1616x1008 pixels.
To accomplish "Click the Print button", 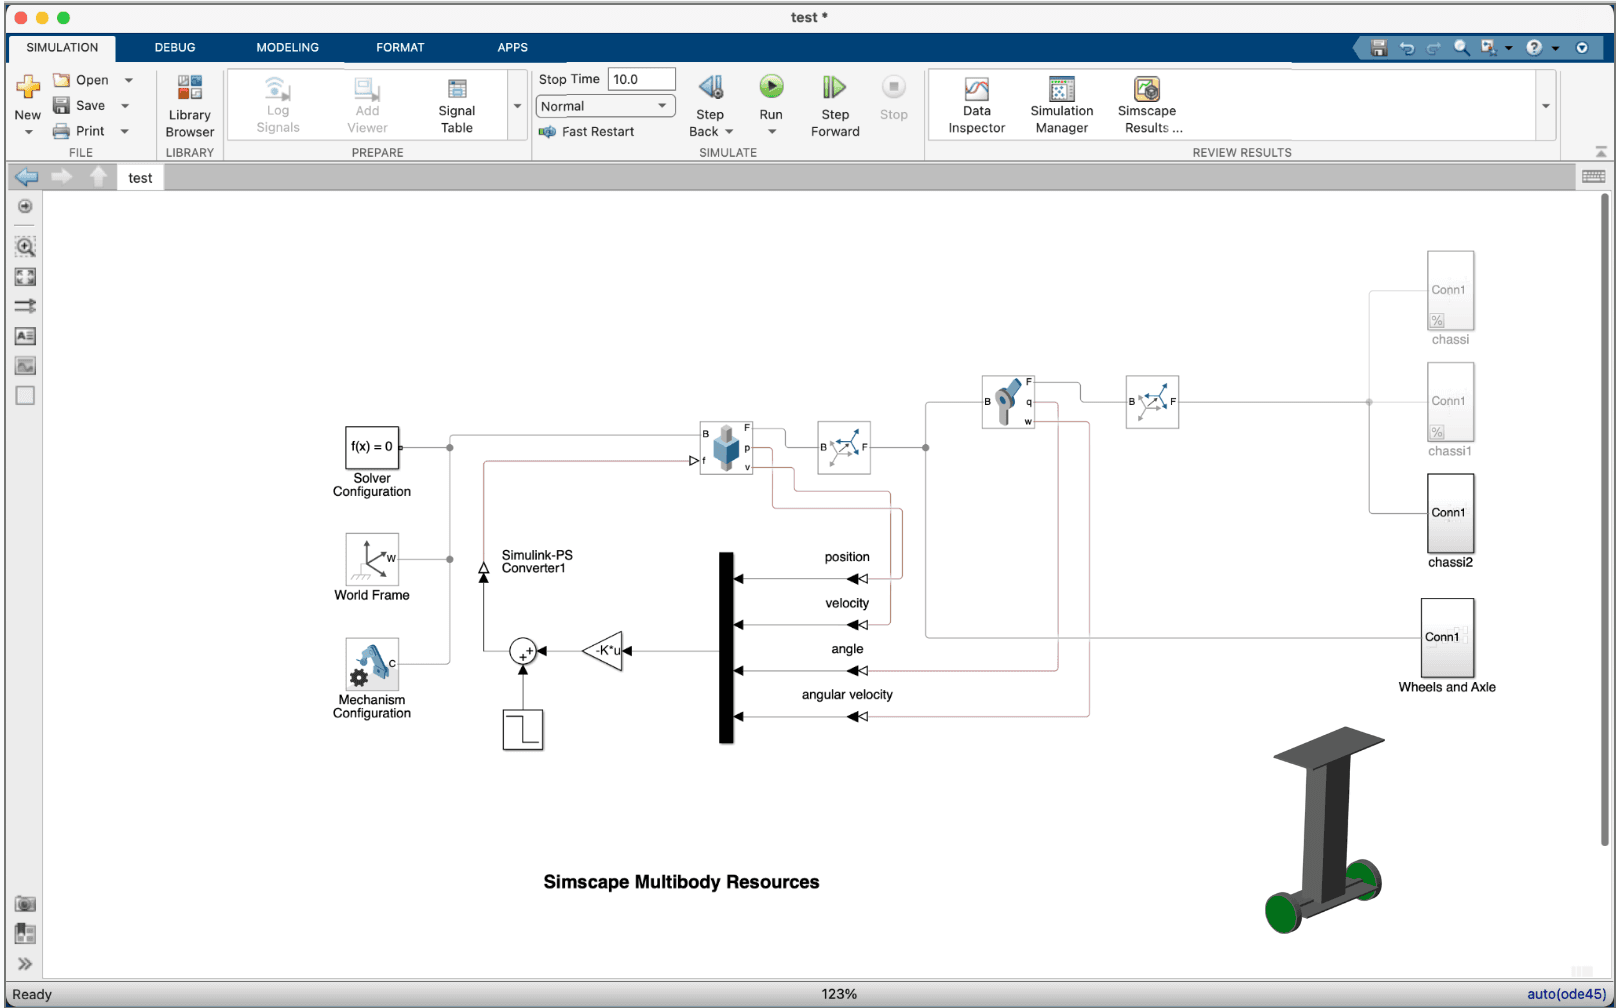I will [x=79, y=131].
